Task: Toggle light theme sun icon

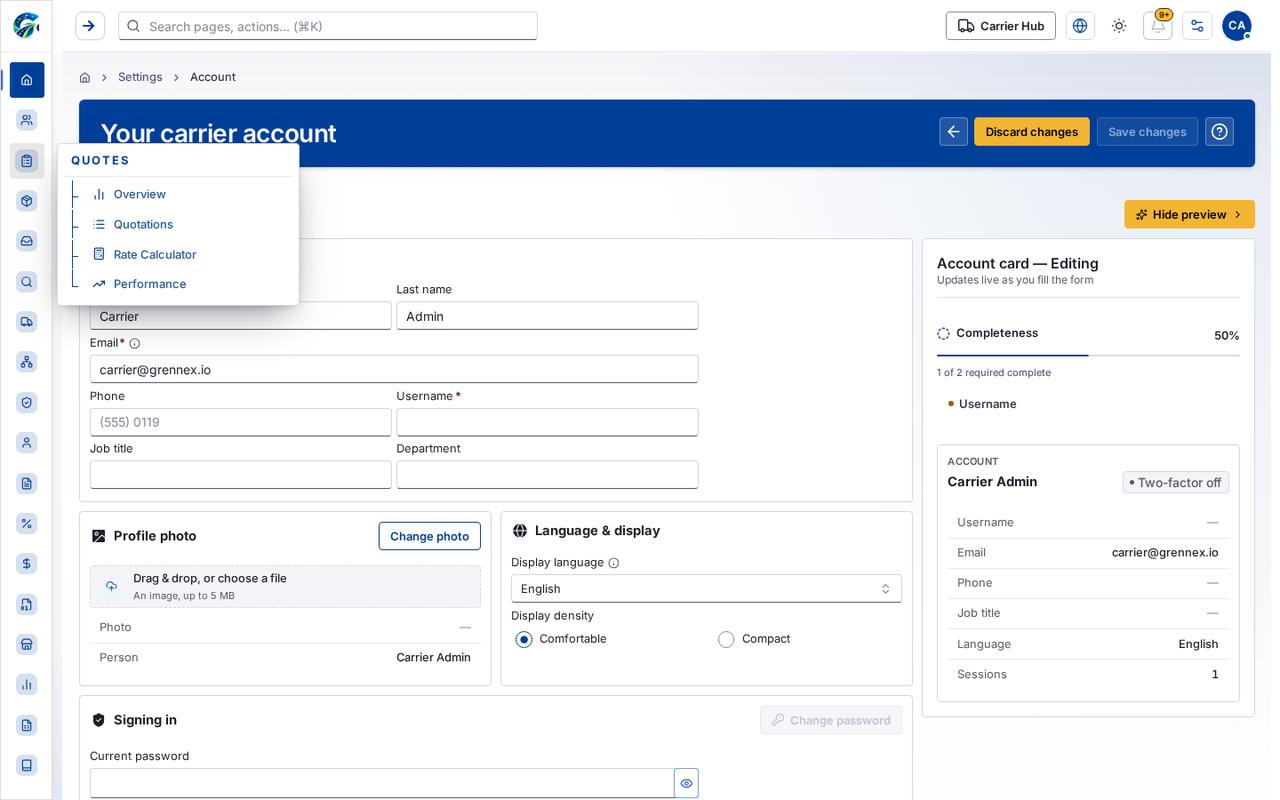Action: pos(1119,26)
